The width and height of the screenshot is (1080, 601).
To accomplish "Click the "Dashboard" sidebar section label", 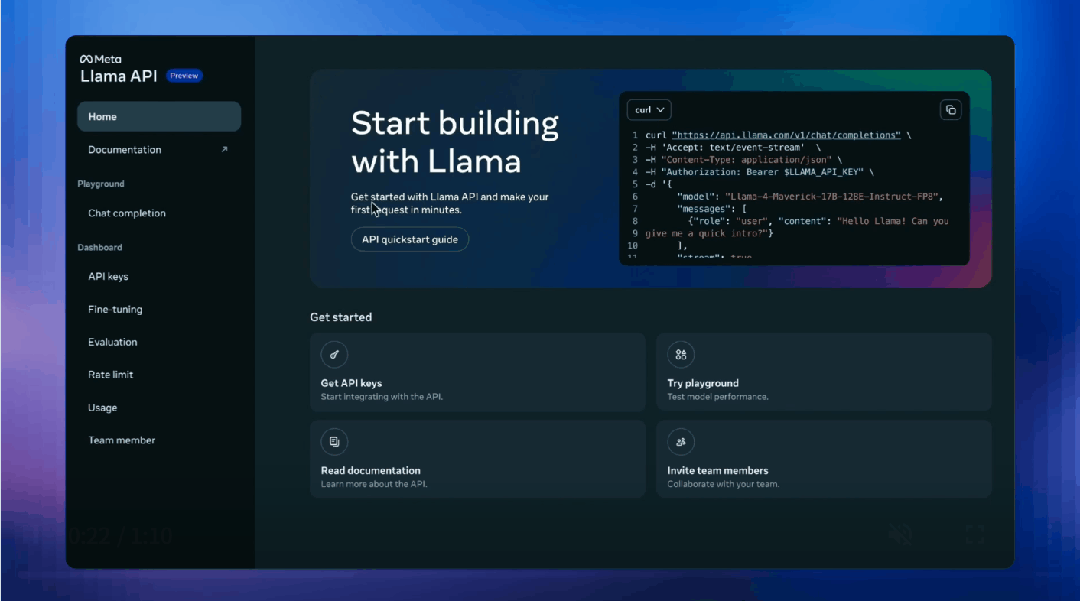I will pos(100,247).
